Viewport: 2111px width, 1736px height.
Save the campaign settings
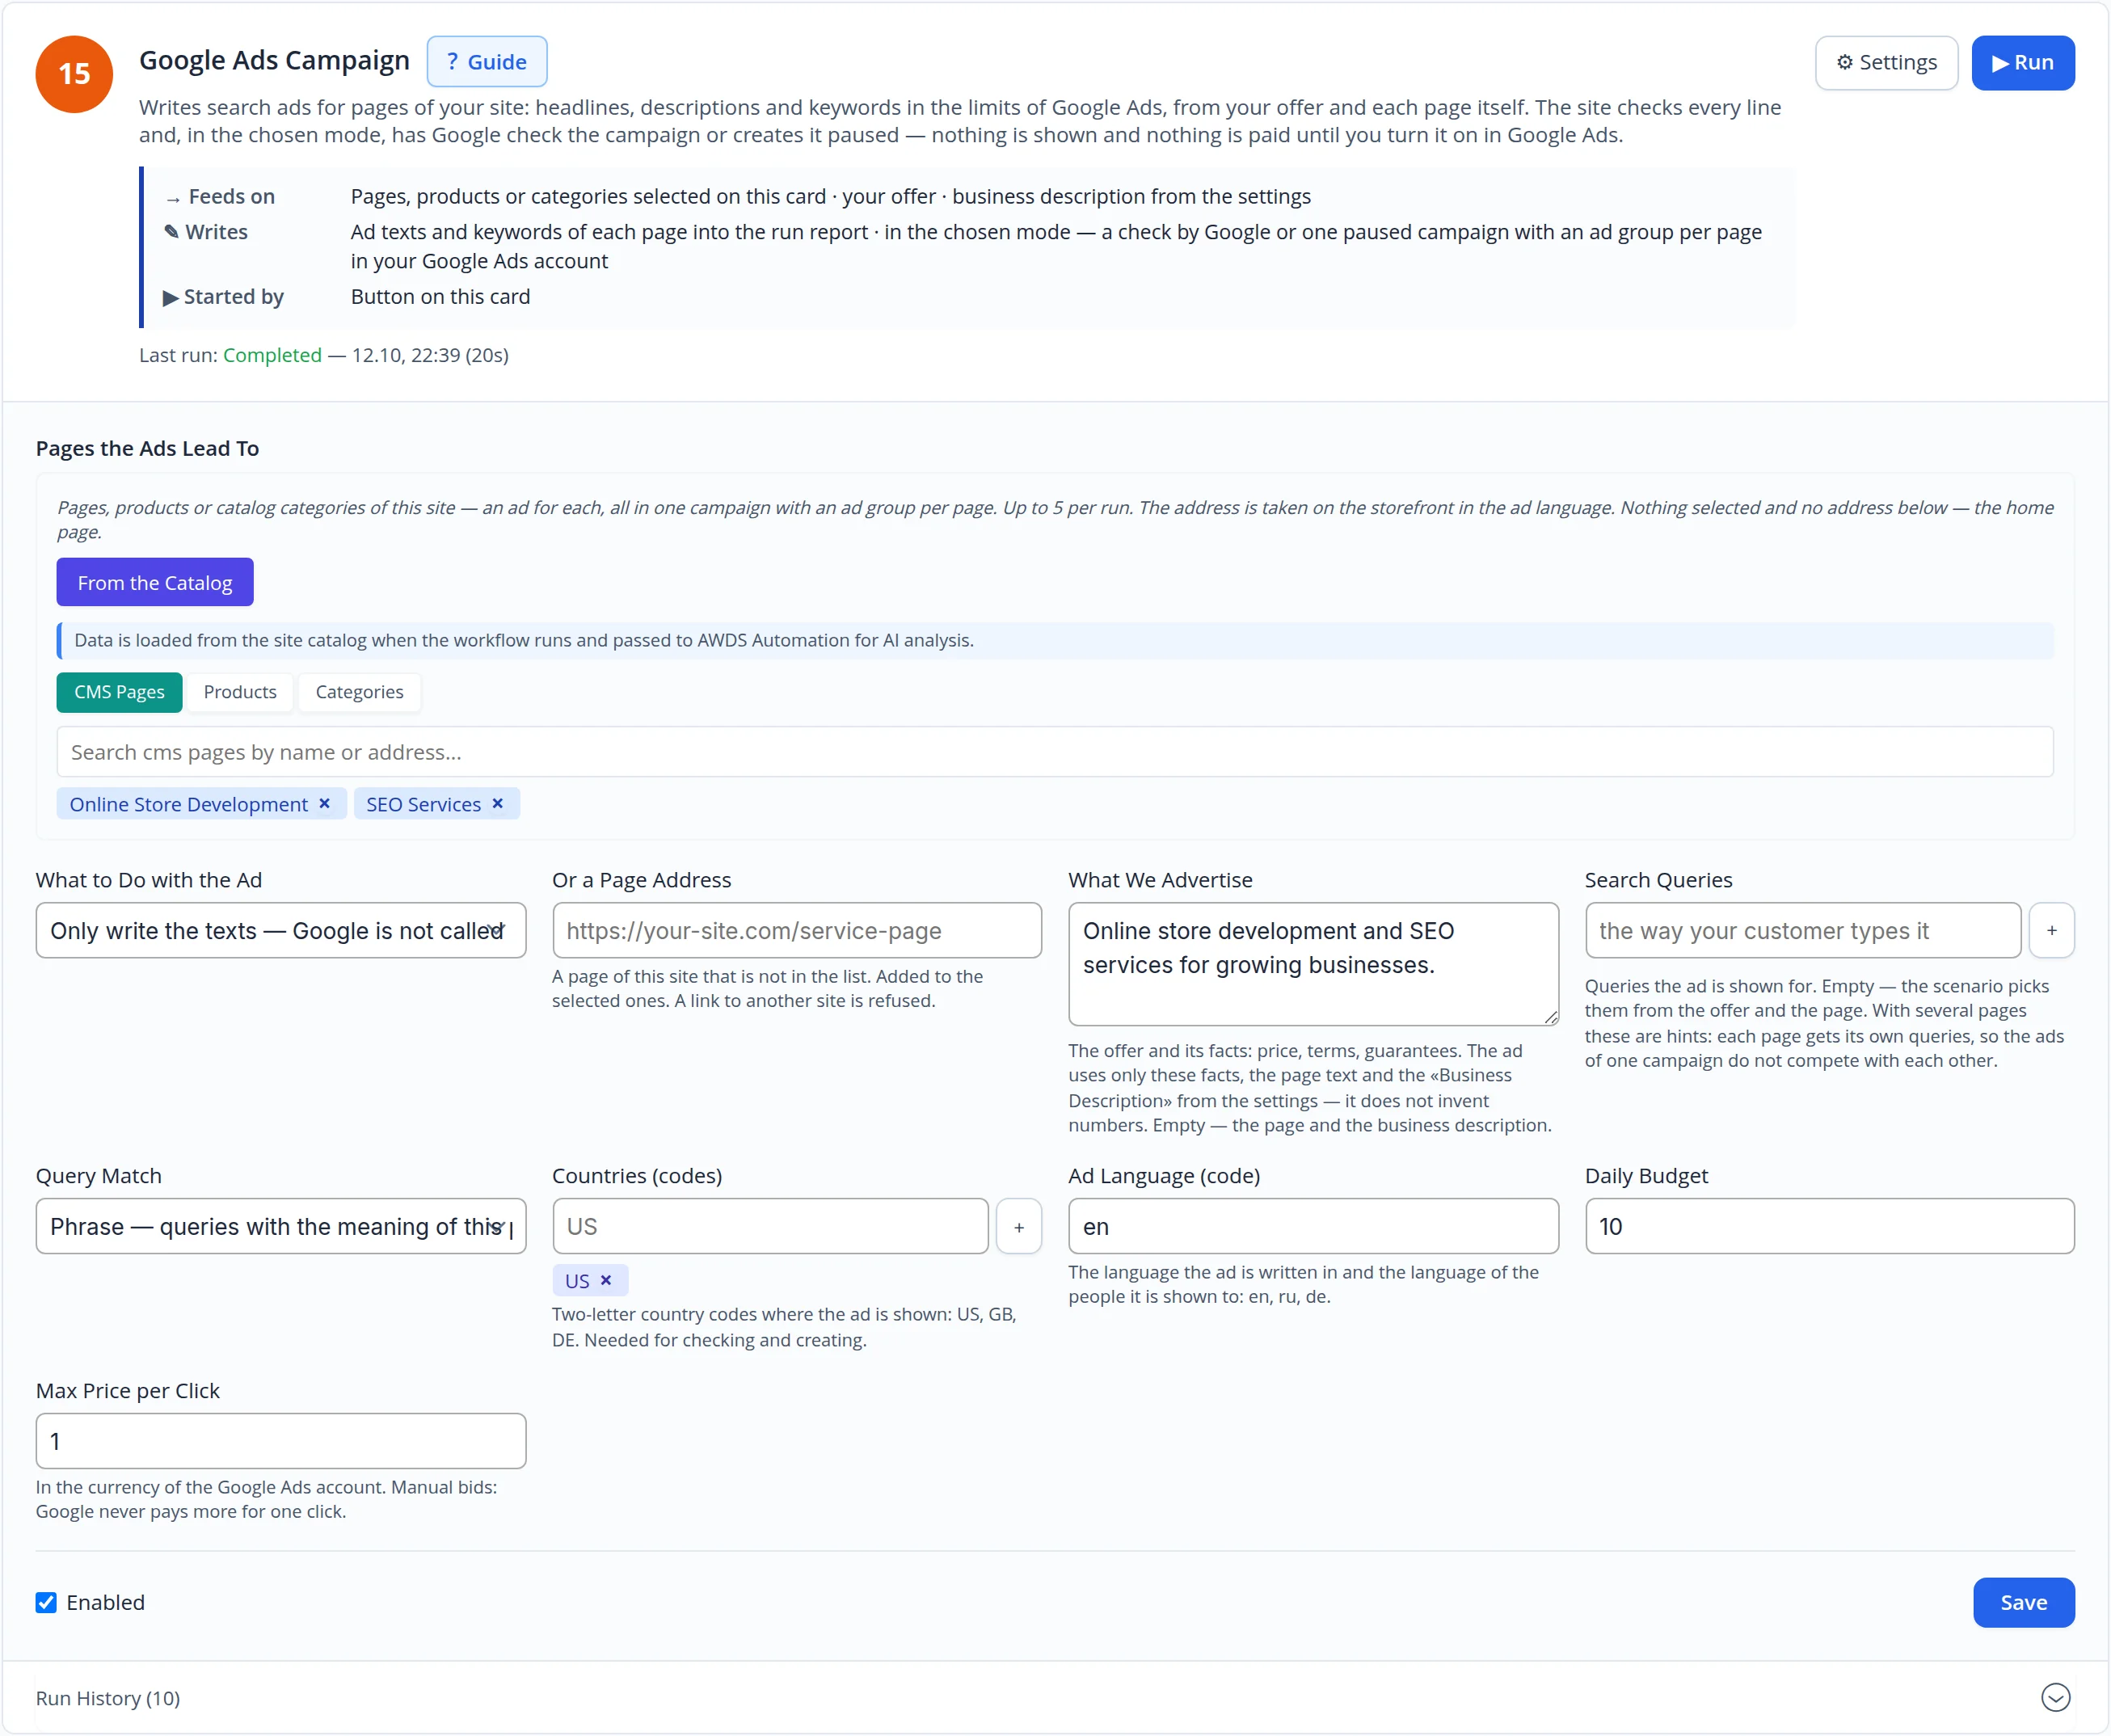[x=2024, y=1602]
